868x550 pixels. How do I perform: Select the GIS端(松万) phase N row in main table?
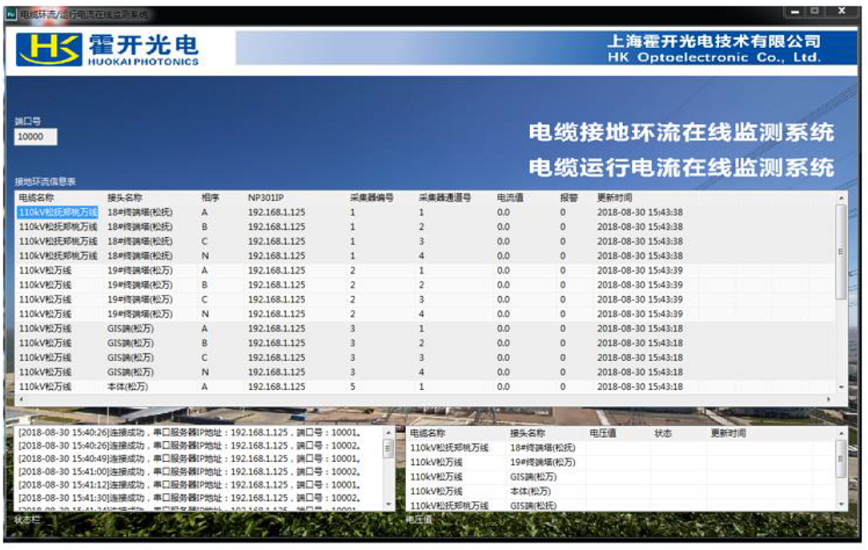(x=425, y=372)
